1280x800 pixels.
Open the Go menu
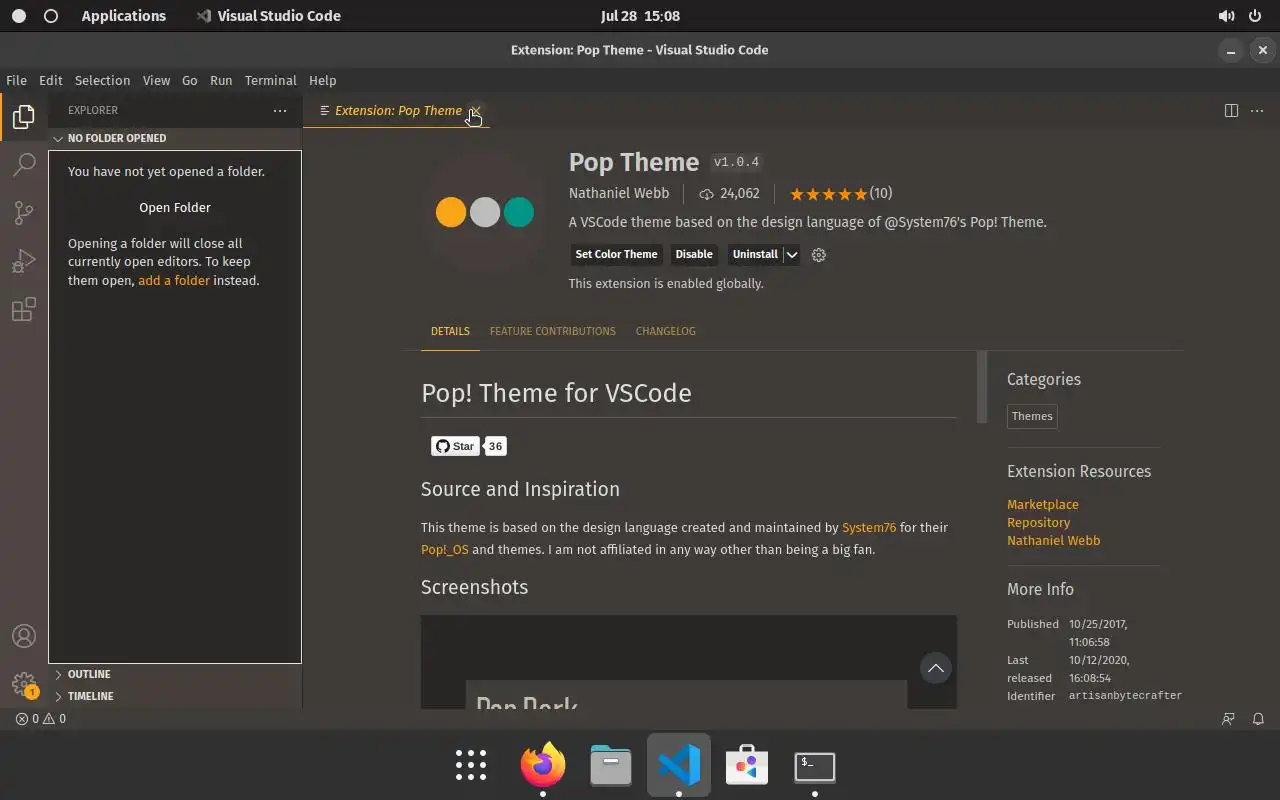pyautogui.click(x=190, y=80)
